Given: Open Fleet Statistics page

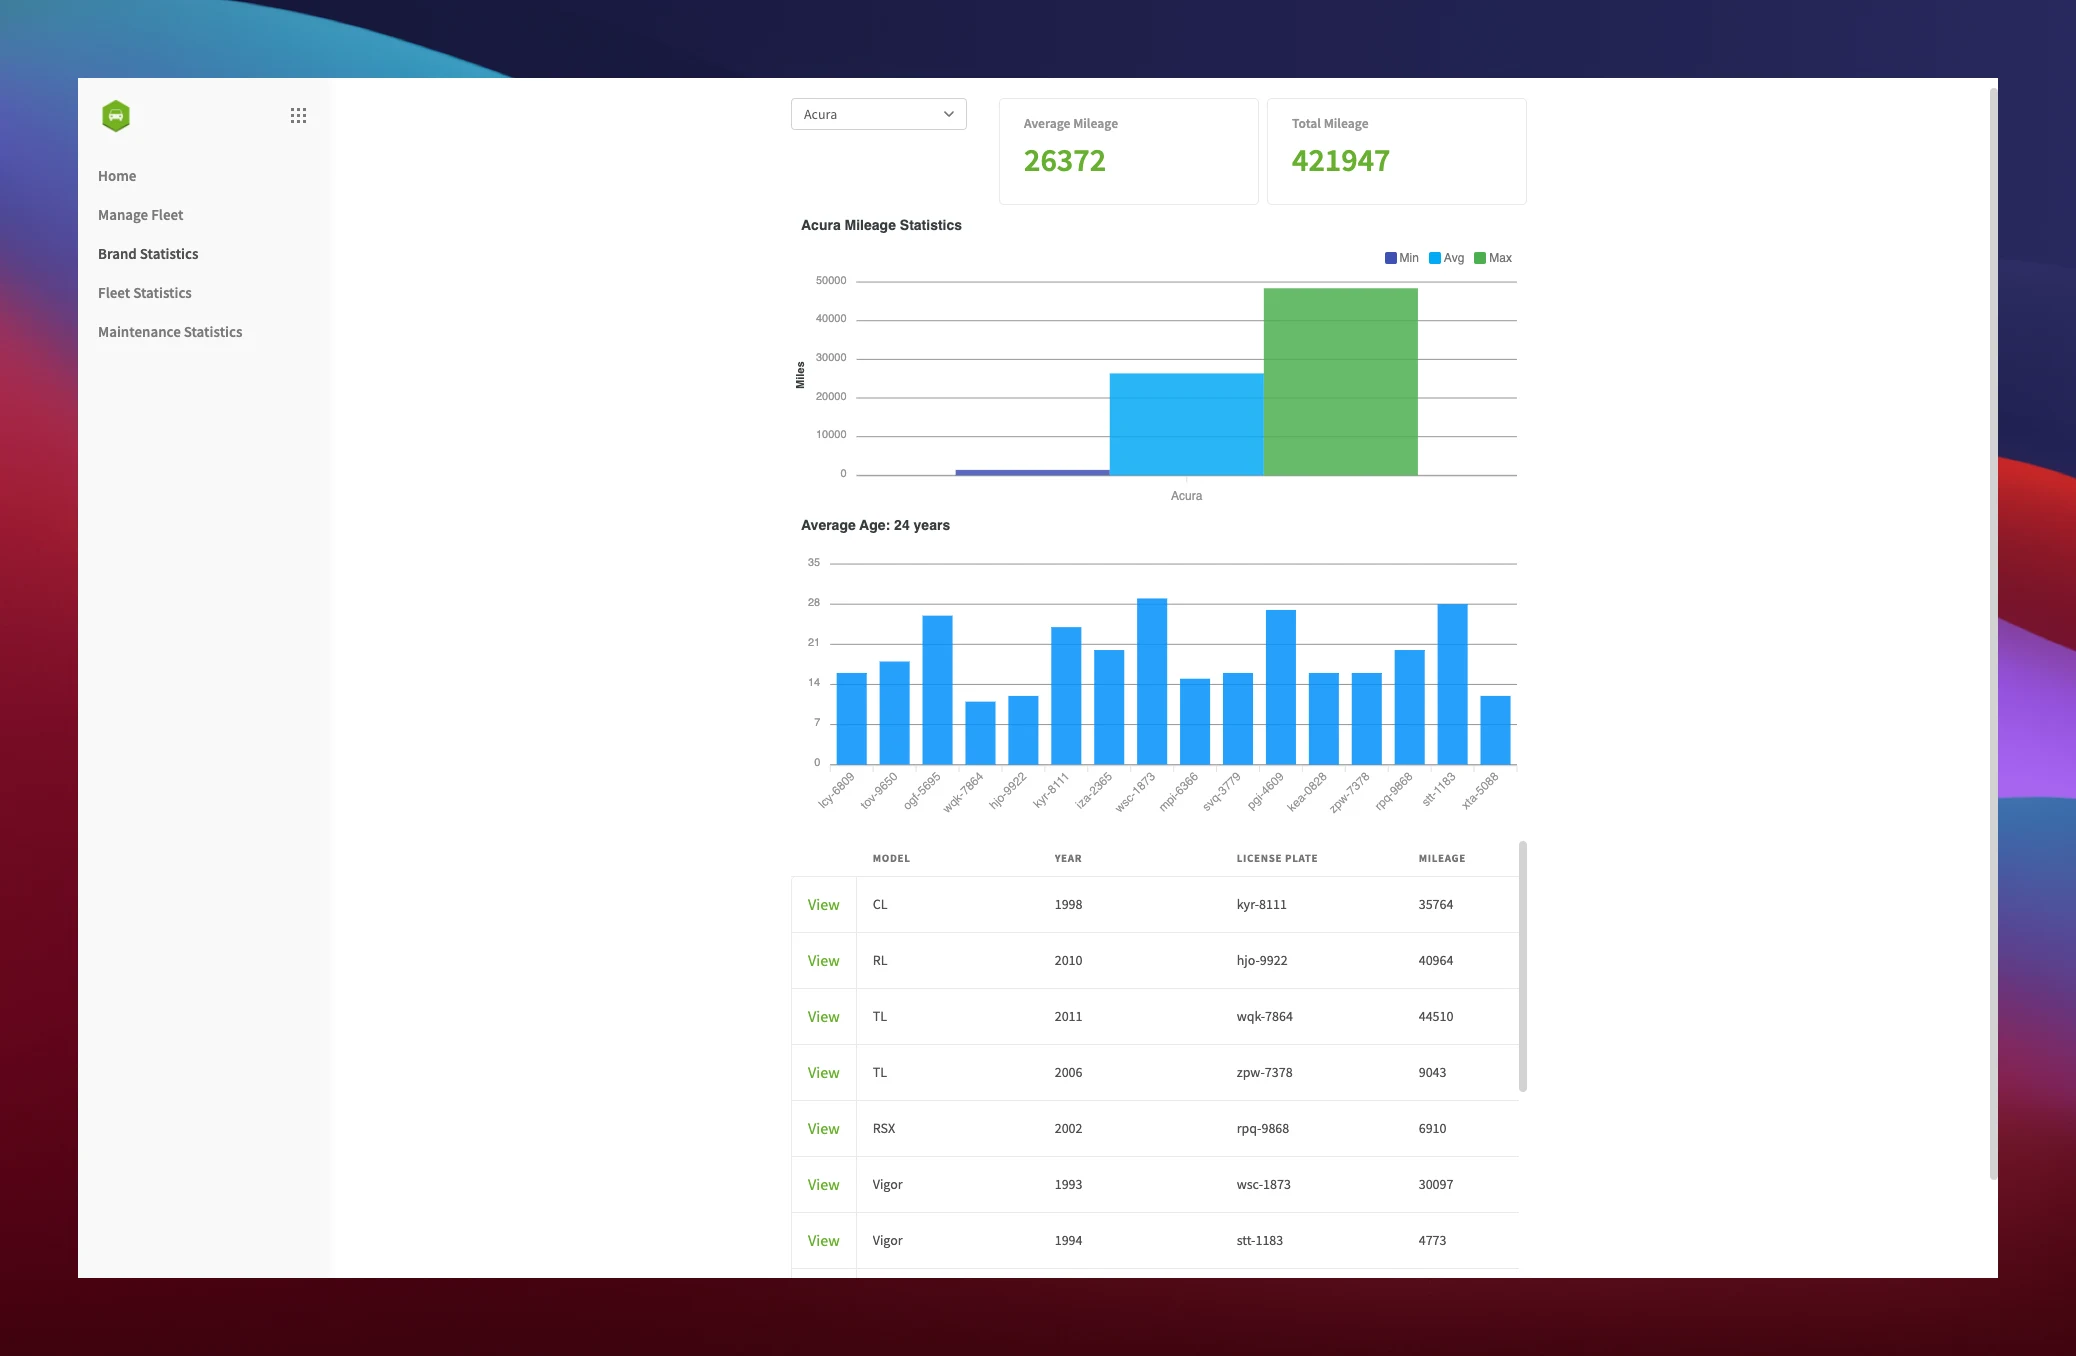Looking at the screenshot, I should coord(145,293).
